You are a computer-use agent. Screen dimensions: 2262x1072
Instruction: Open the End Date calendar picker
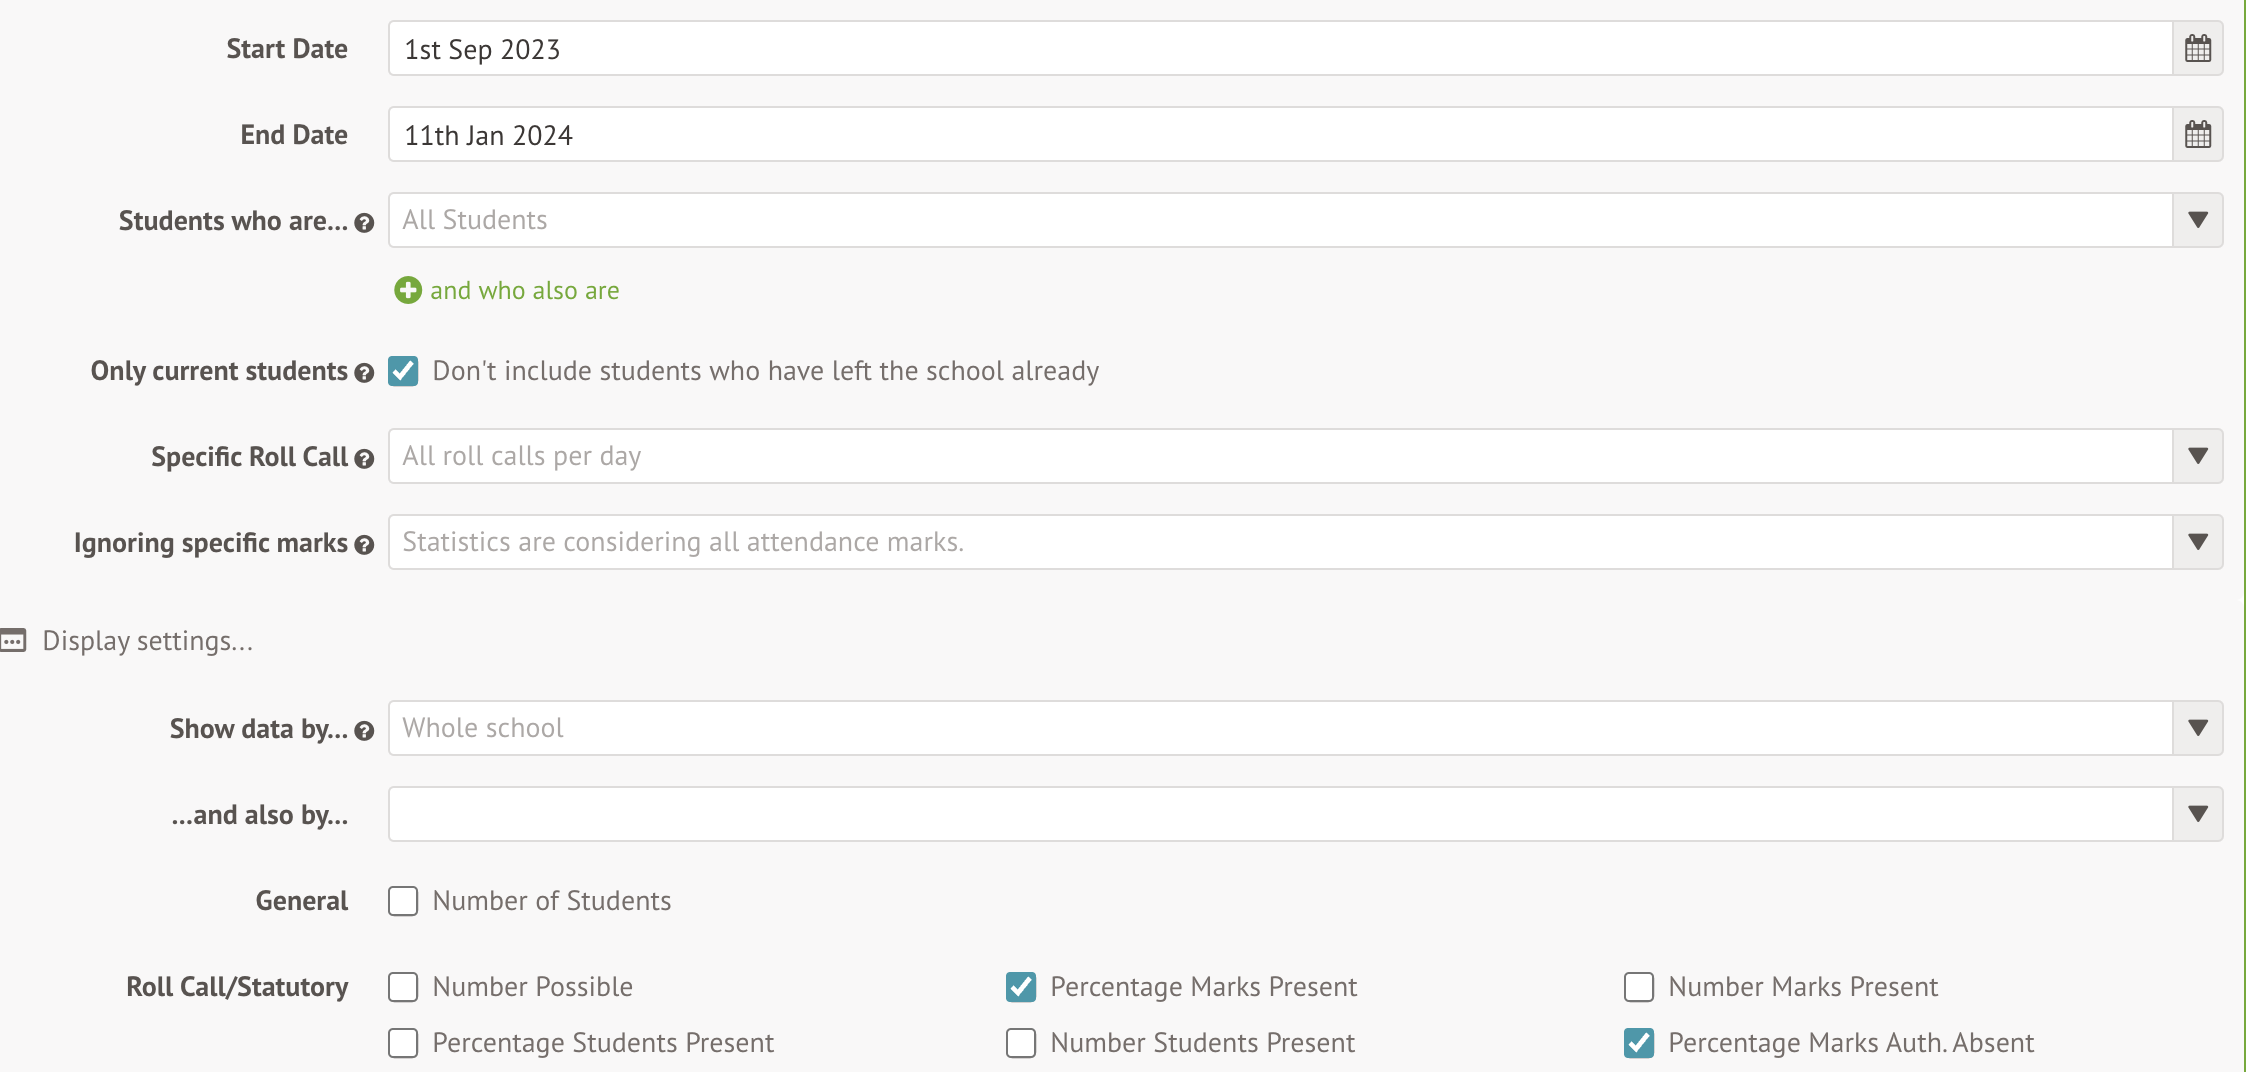tap(2197, 135)
